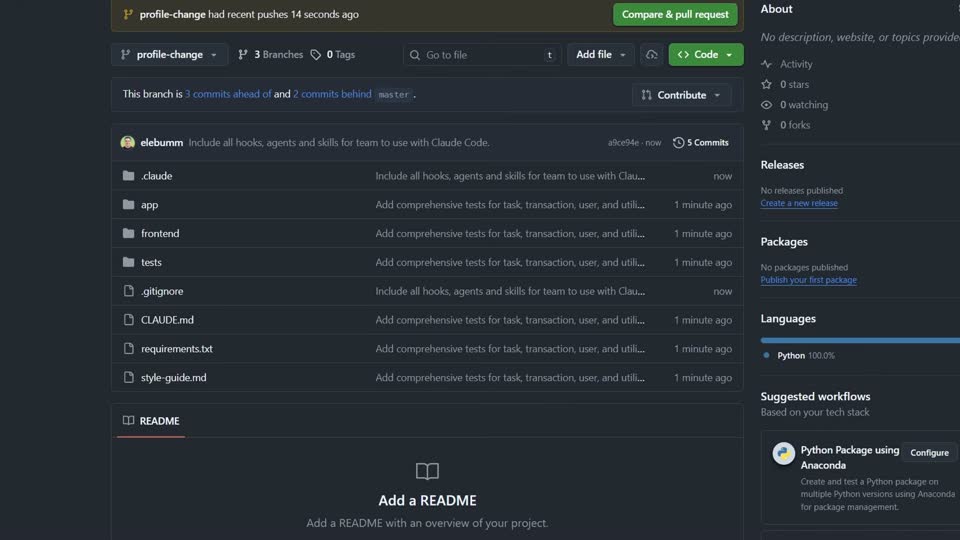The image size is (960, 540).
Task: Click Publish your first package
Action: tap(808, 280)
